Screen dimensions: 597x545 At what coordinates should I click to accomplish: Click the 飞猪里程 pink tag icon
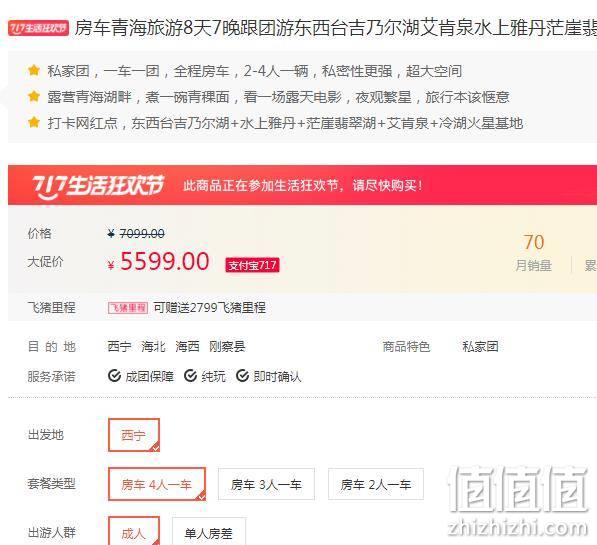coord(128,308)
